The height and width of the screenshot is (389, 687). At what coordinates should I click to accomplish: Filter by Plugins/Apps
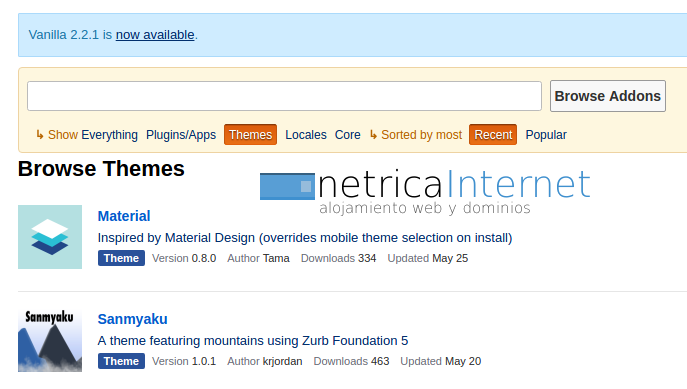click(181, 134)
